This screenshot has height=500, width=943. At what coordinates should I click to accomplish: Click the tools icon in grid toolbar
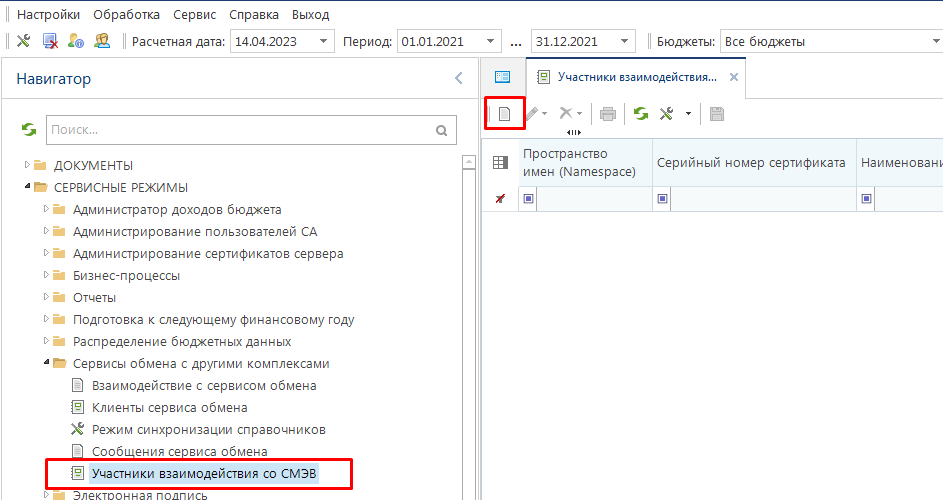point(666,113)
